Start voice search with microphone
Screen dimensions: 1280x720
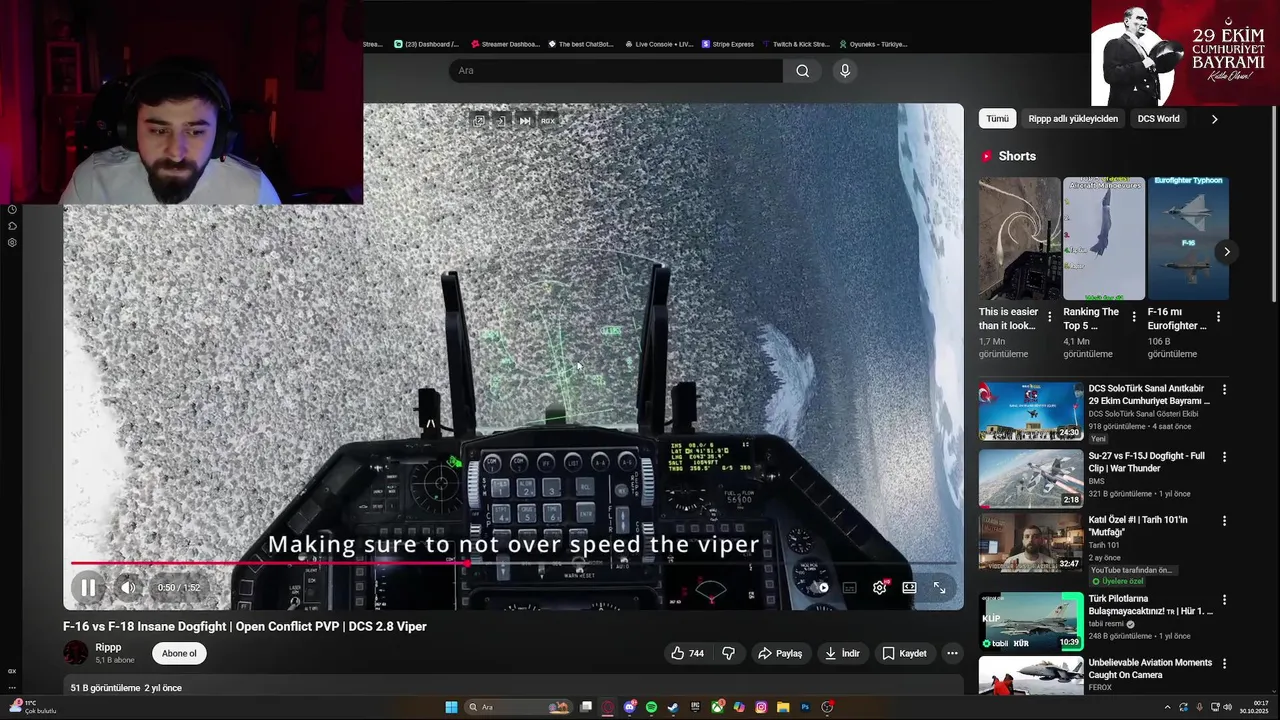(x=845, y=71)
